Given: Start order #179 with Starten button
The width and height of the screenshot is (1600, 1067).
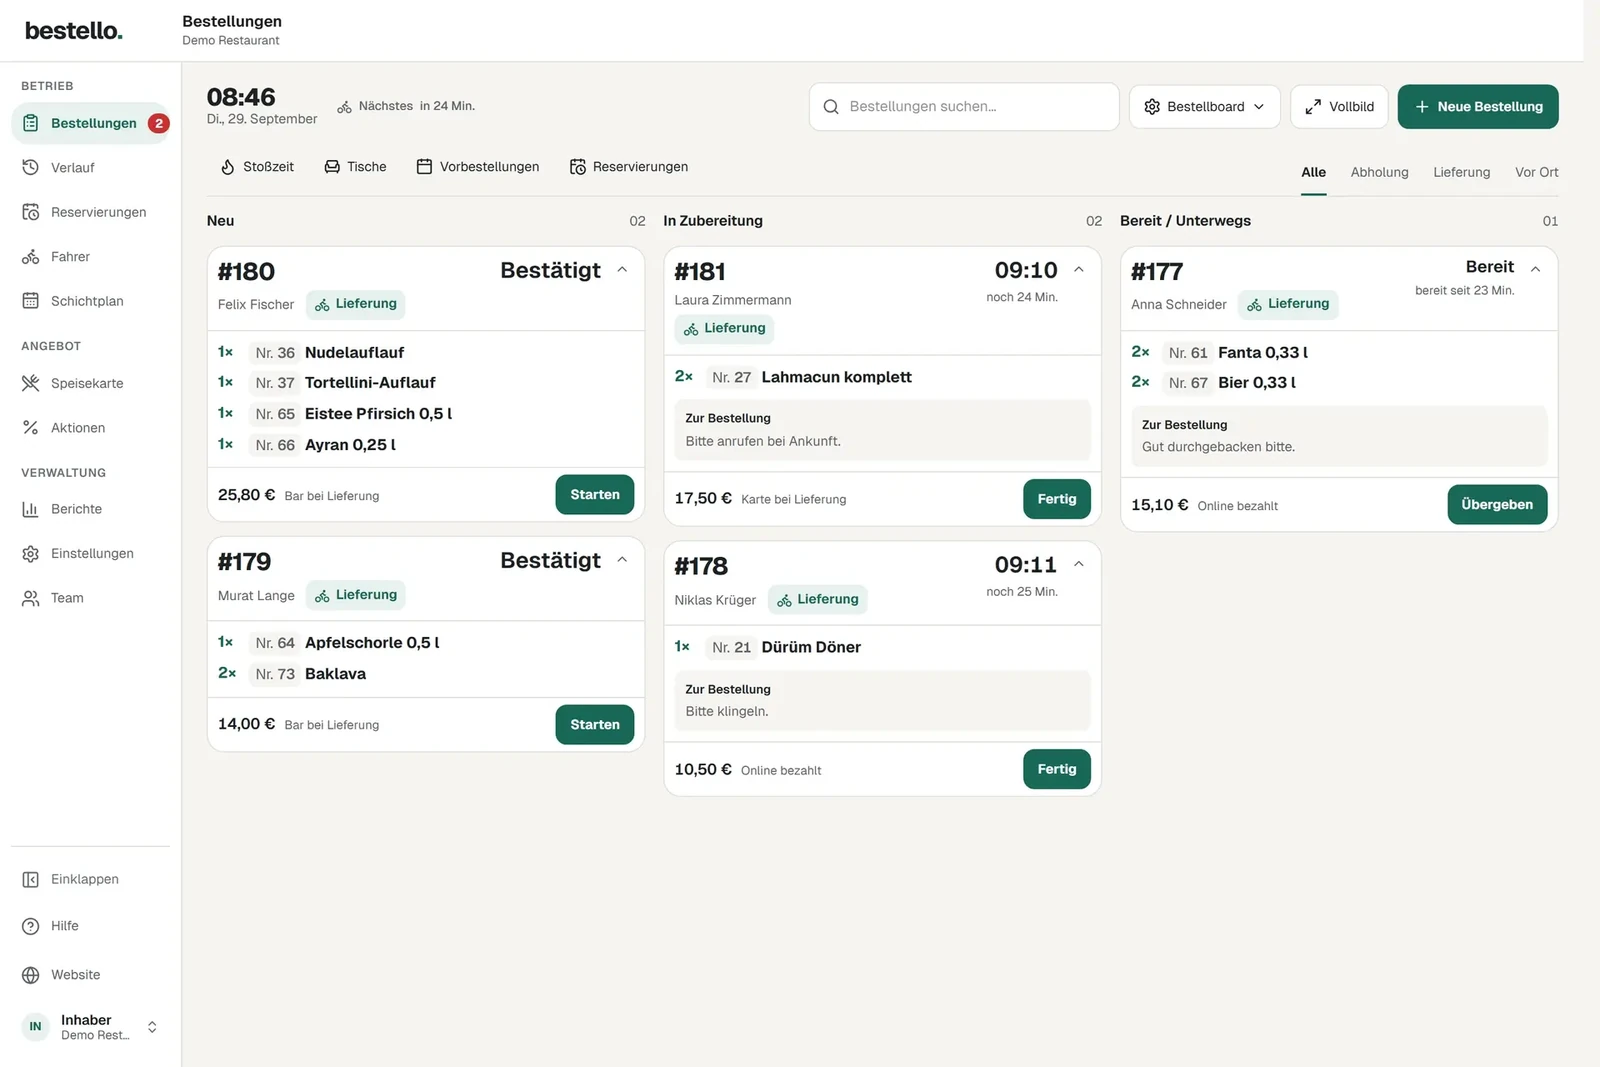Looking at the screenshot, I should [595, 725].
